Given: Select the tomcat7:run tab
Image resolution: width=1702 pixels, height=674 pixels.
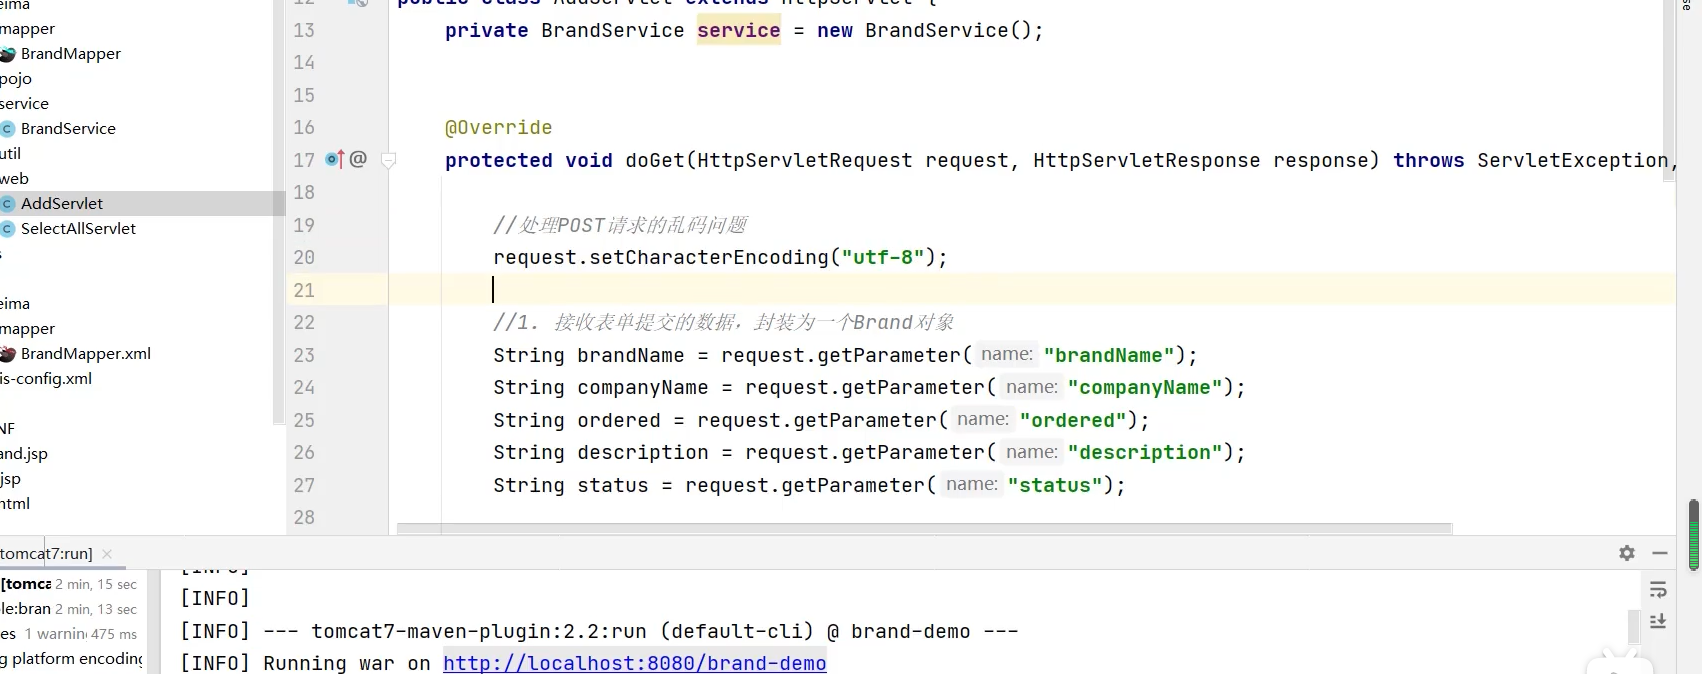Looking at the screenshot, I should point(47,553).
